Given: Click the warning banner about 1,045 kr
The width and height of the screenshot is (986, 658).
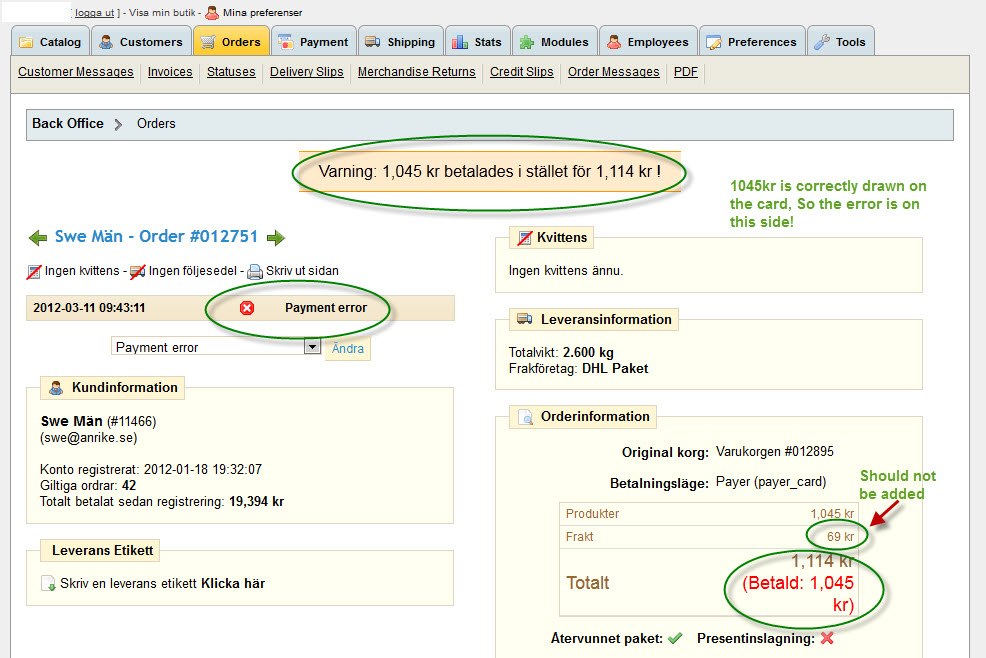Looking at the screenshot, I should tap(489, 171).
